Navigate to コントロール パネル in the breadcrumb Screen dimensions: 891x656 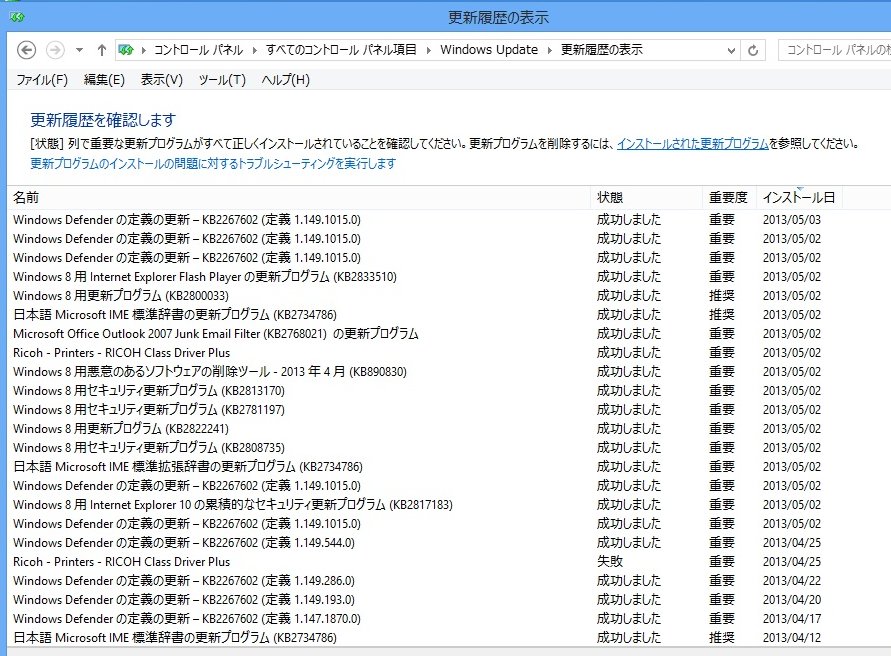[198, 50]
